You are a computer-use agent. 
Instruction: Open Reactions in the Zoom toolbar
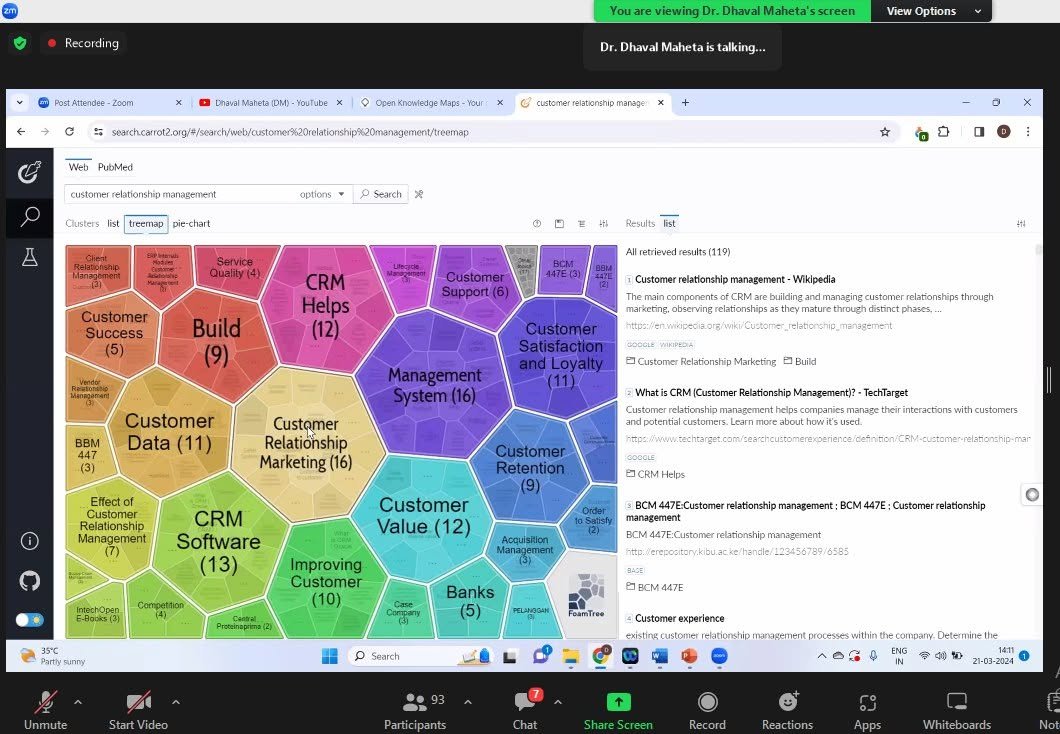pyautogui.click(x=788, y=711)
